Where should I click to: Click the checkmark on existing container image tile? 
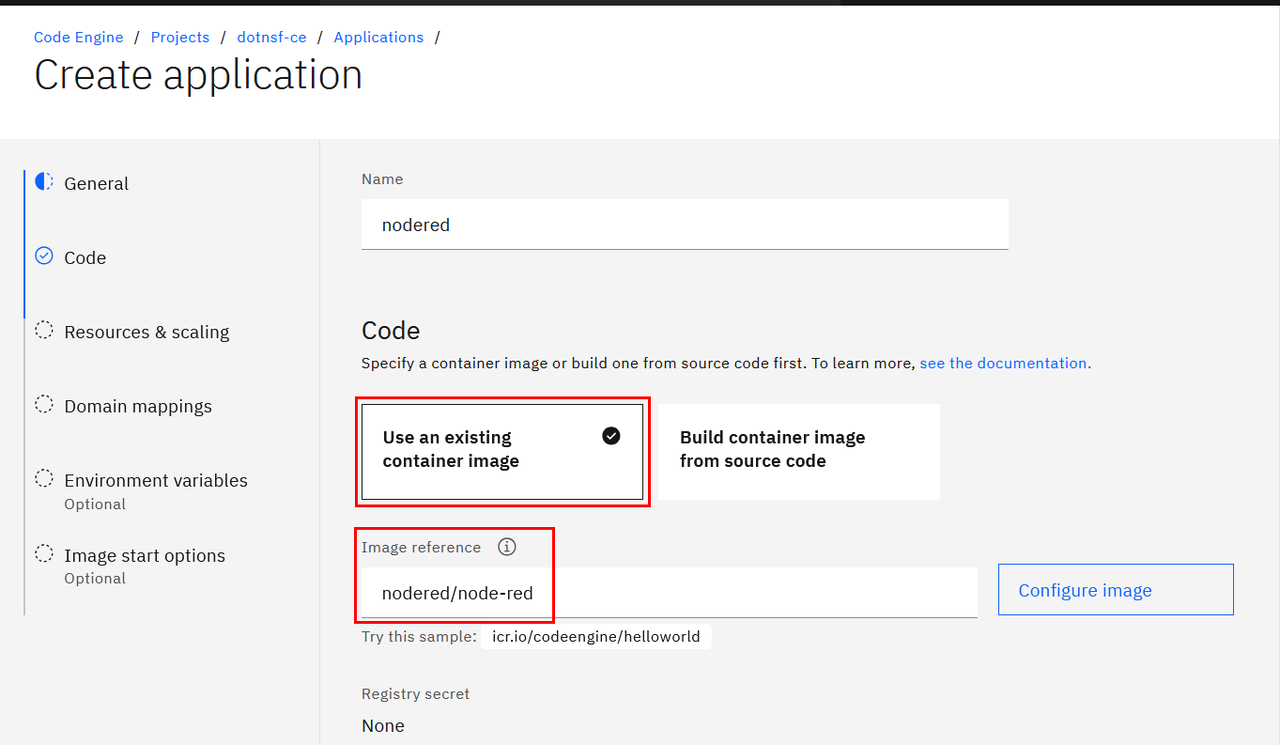[x=612, y=436]
